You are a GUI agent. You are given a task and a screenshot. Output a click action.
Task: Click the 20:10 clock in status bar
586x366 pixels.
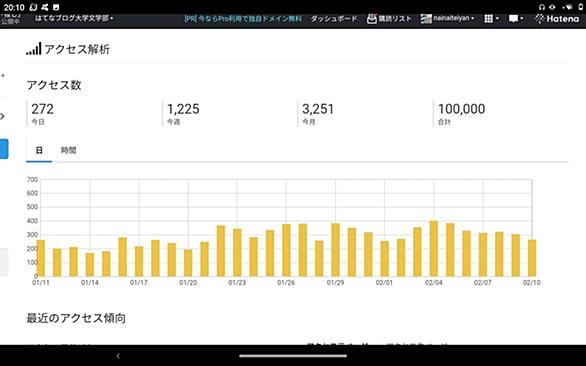coord(14,7)
